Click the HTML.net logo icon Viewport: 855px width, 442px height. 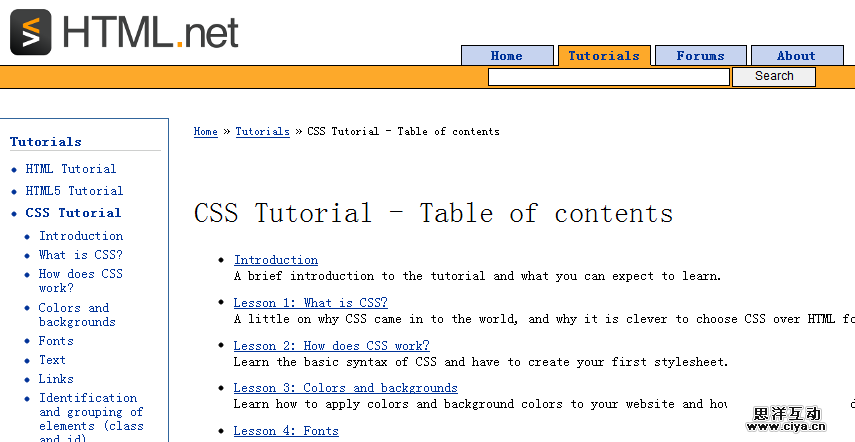coord(31,32)
